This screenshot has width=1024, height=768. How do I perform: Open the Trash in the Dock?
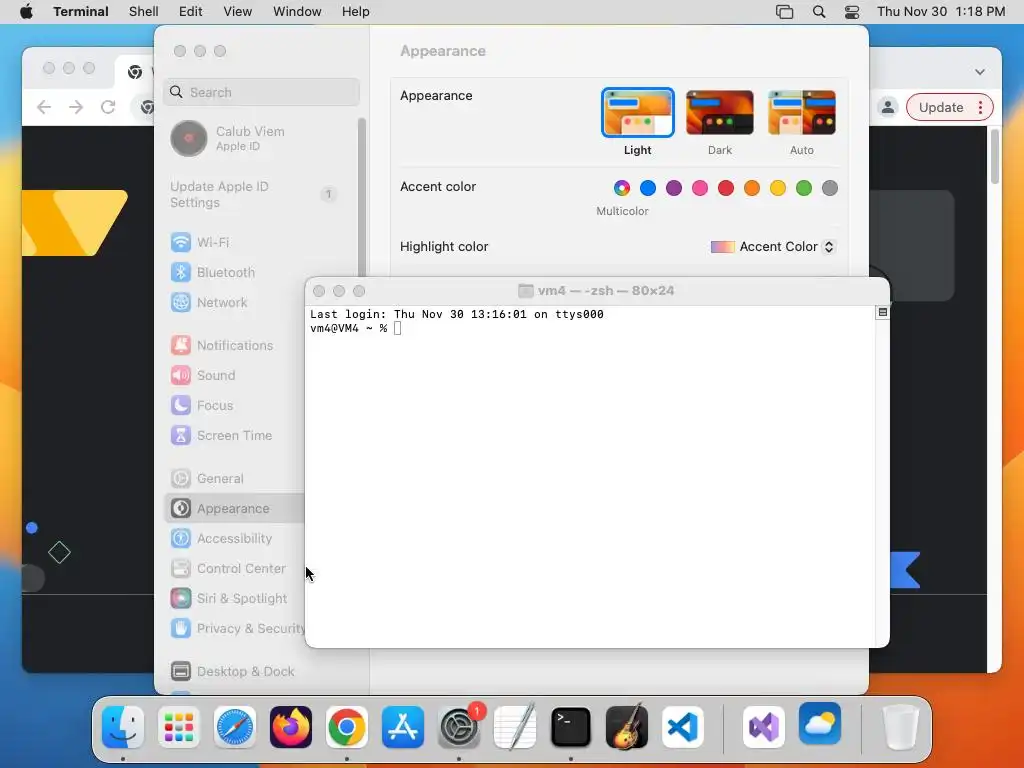coord(900,727)
